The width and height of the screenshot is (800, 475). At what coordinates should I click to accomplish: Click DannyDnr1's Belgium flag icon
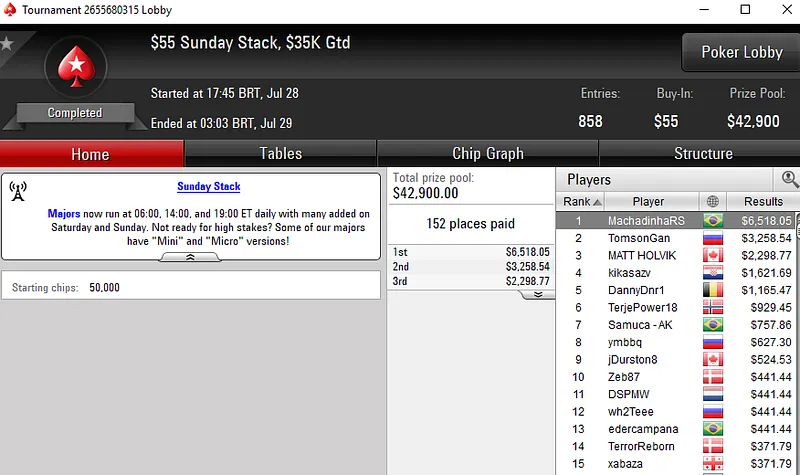712,290
